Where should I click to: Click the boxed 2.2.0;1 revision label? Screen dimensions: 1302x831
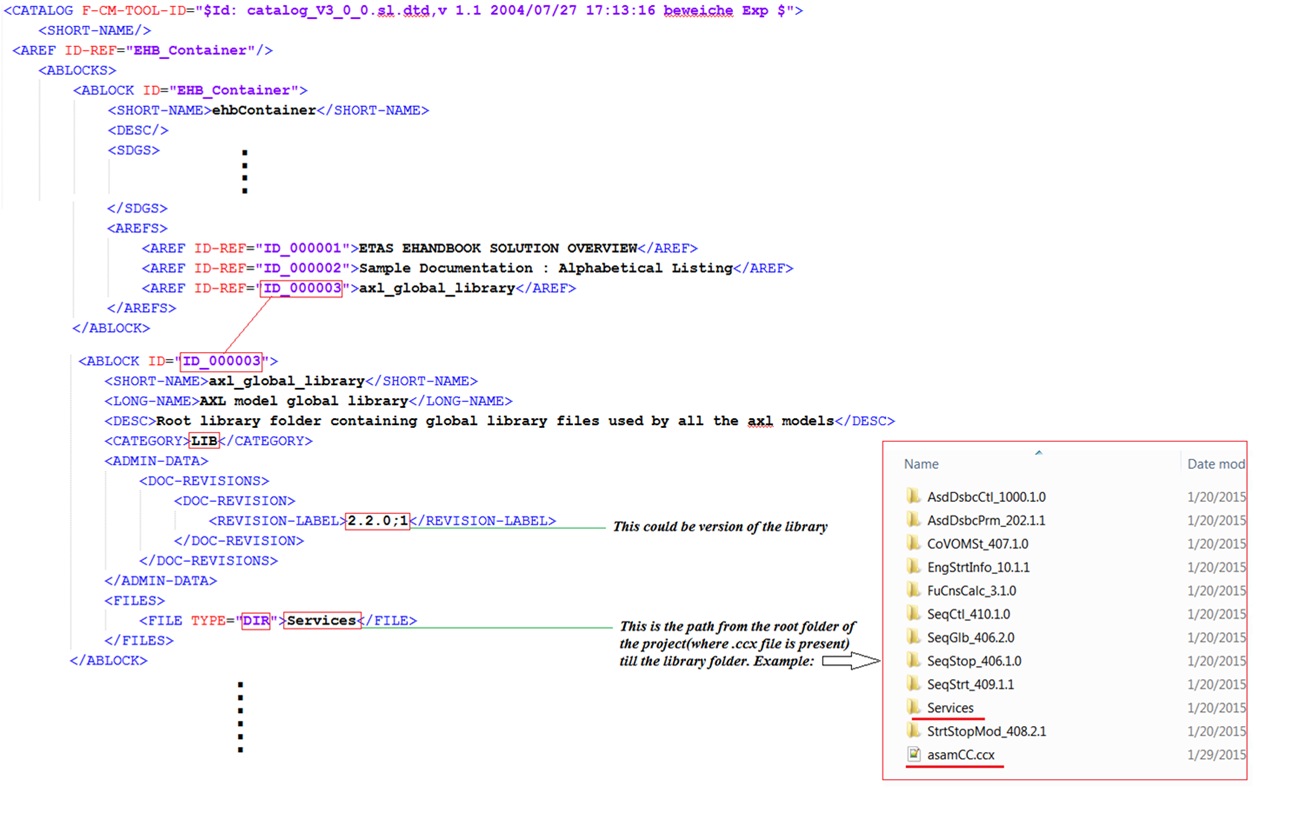(x=377, y=521)
